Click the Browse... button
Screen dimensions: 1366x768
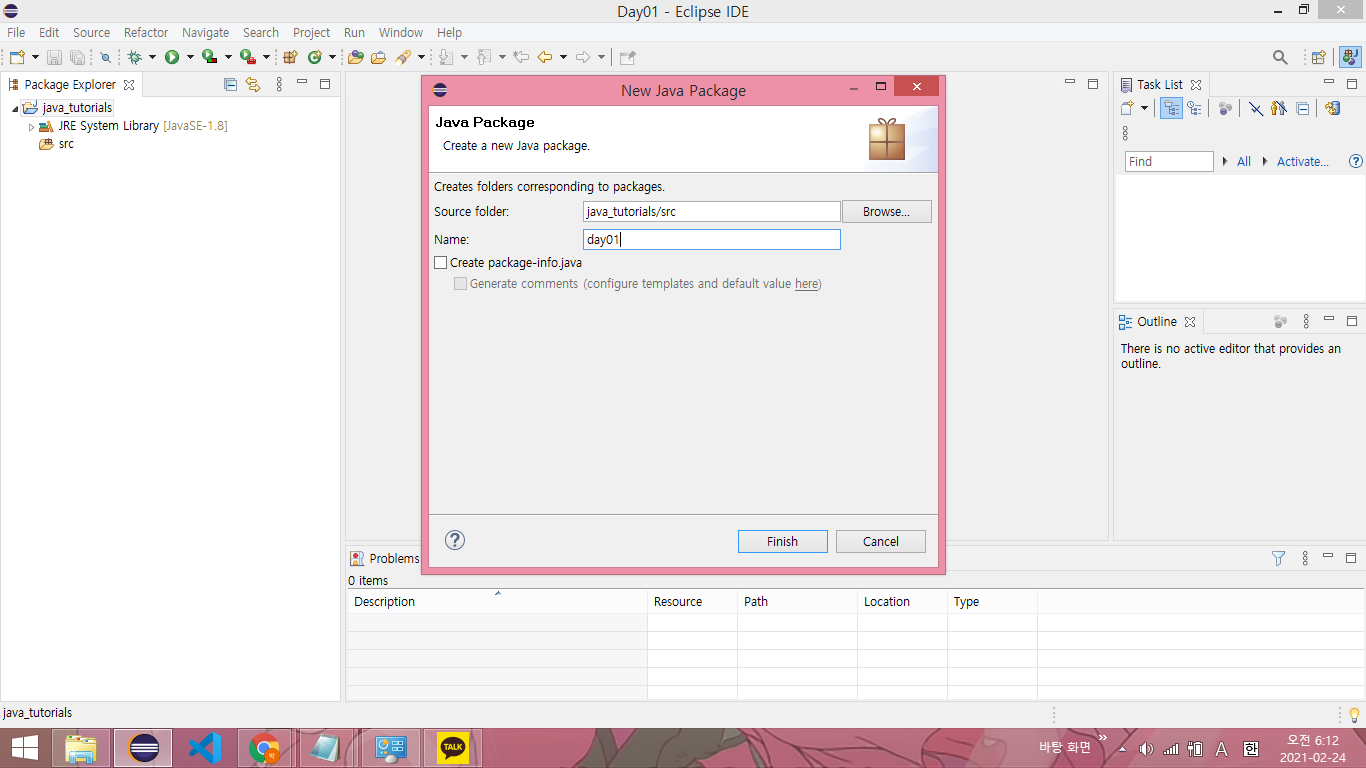(x=887, y=211)
